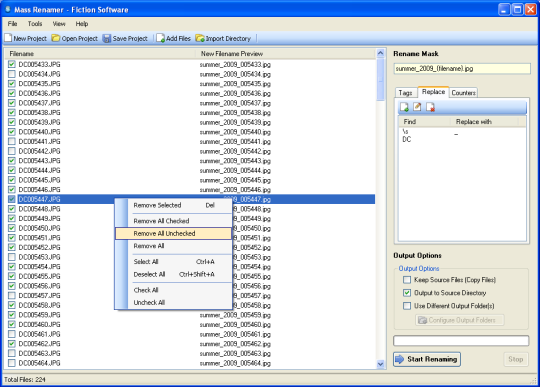The height and width of the screenshot is (387, 540).
Task: Check the DC005442.JPG checkbox
Action: 12,151
